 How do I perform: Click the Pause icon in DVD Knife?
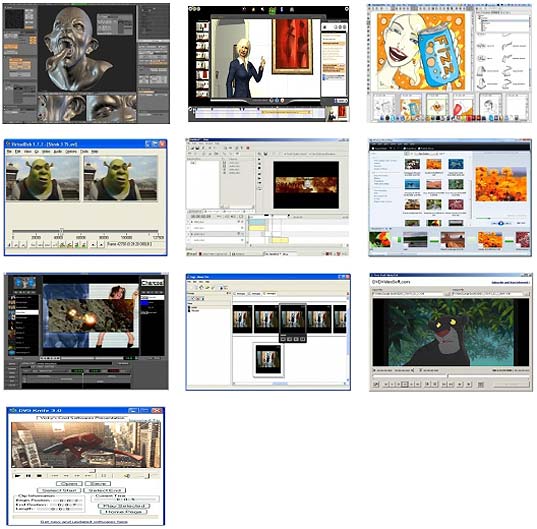[x=28, y=476]
